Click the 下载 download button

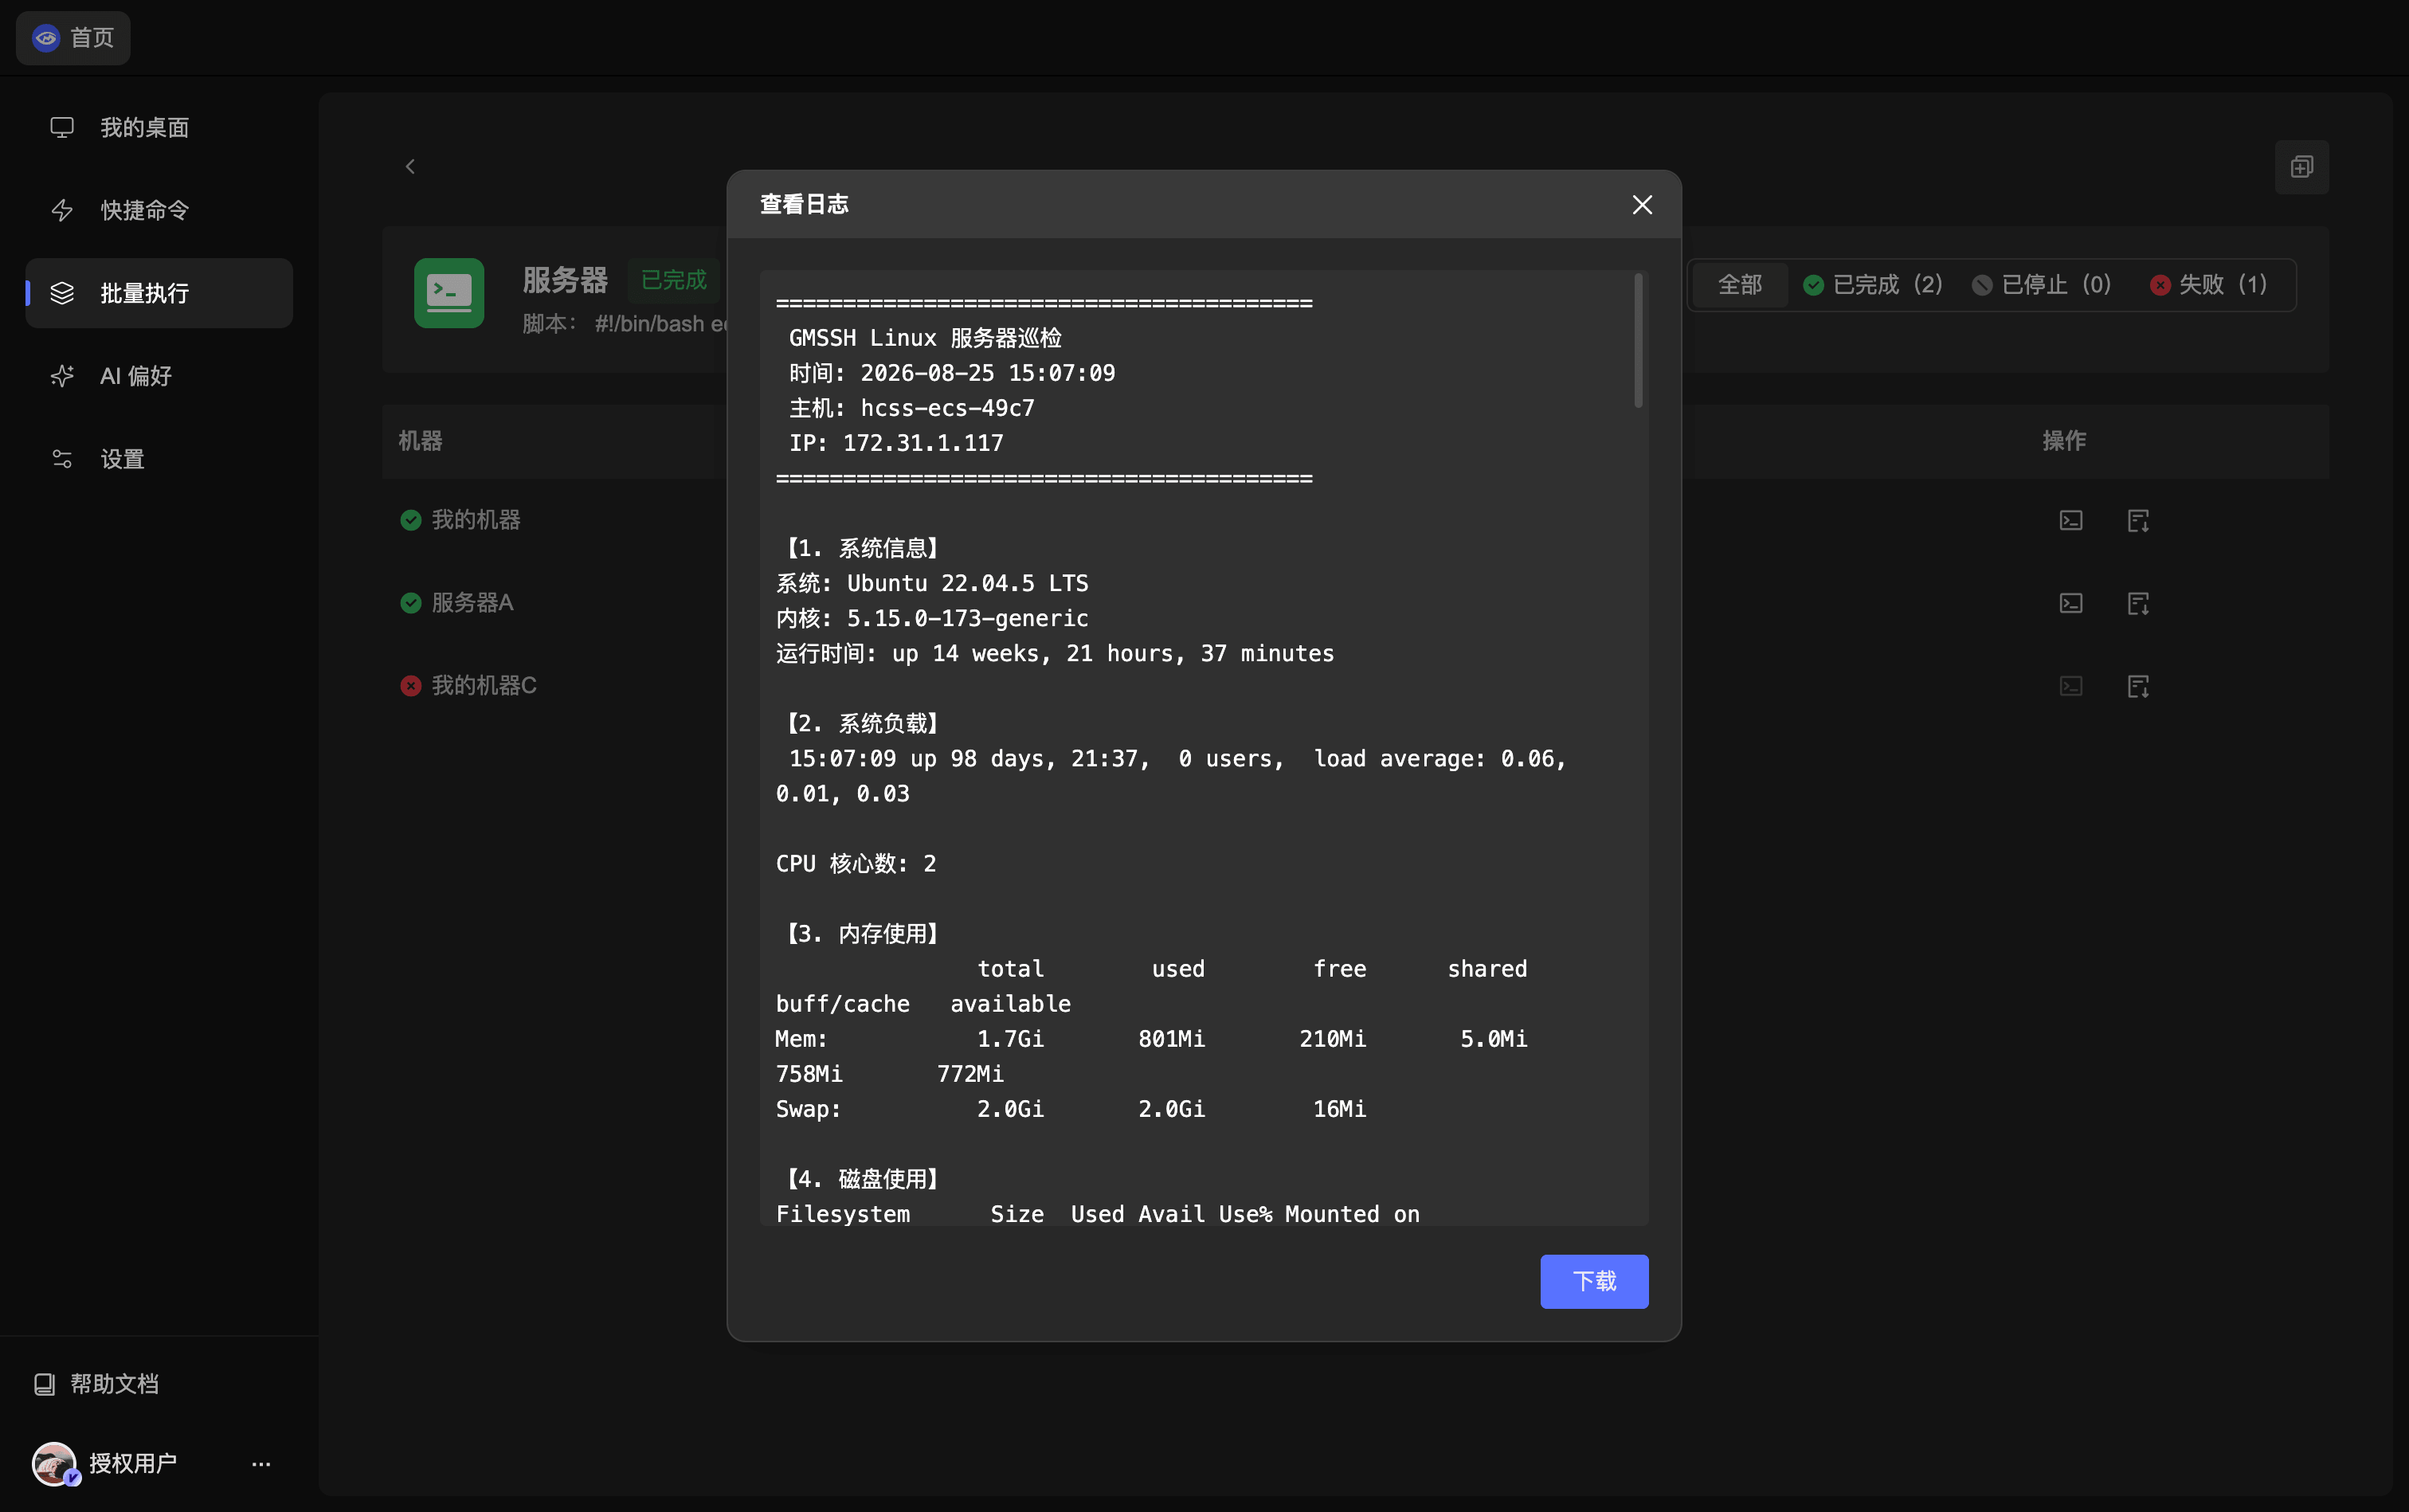coord(1594,1281)
